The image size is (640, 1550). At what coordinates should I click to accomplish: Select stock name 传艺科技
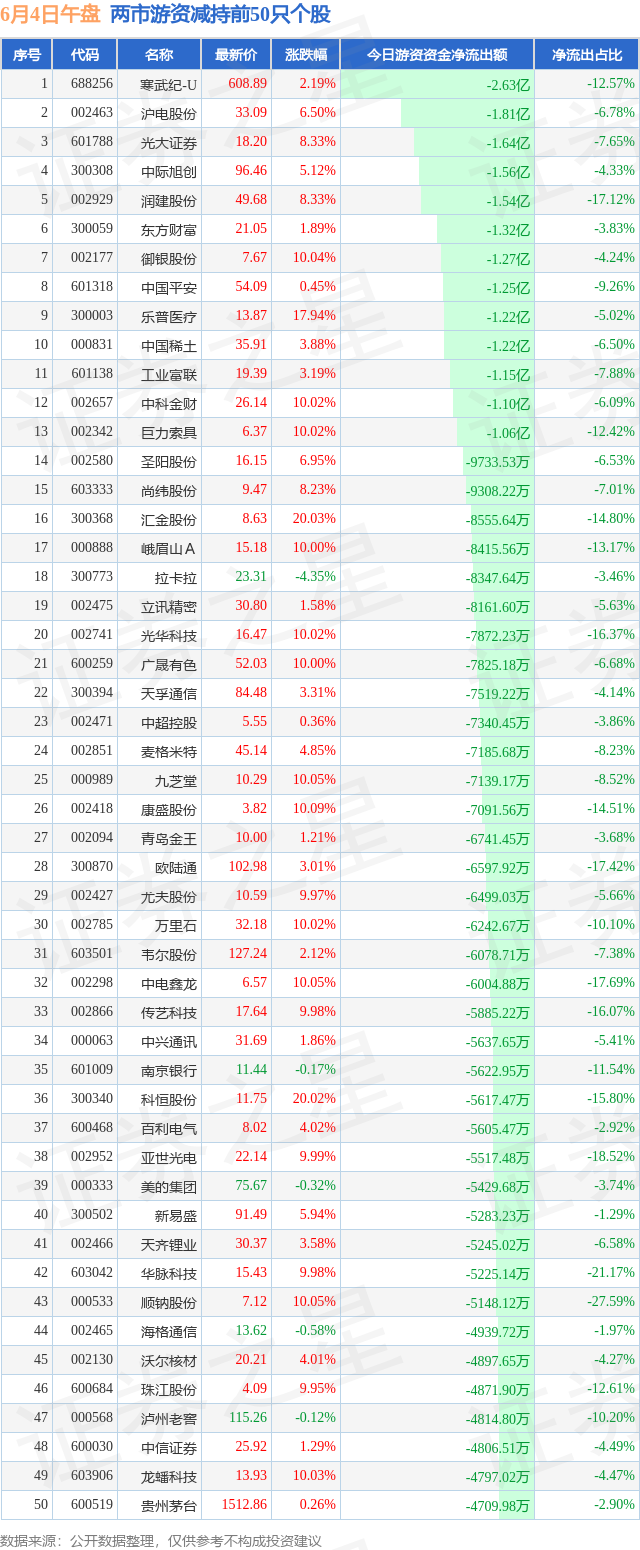(169, 1012)
